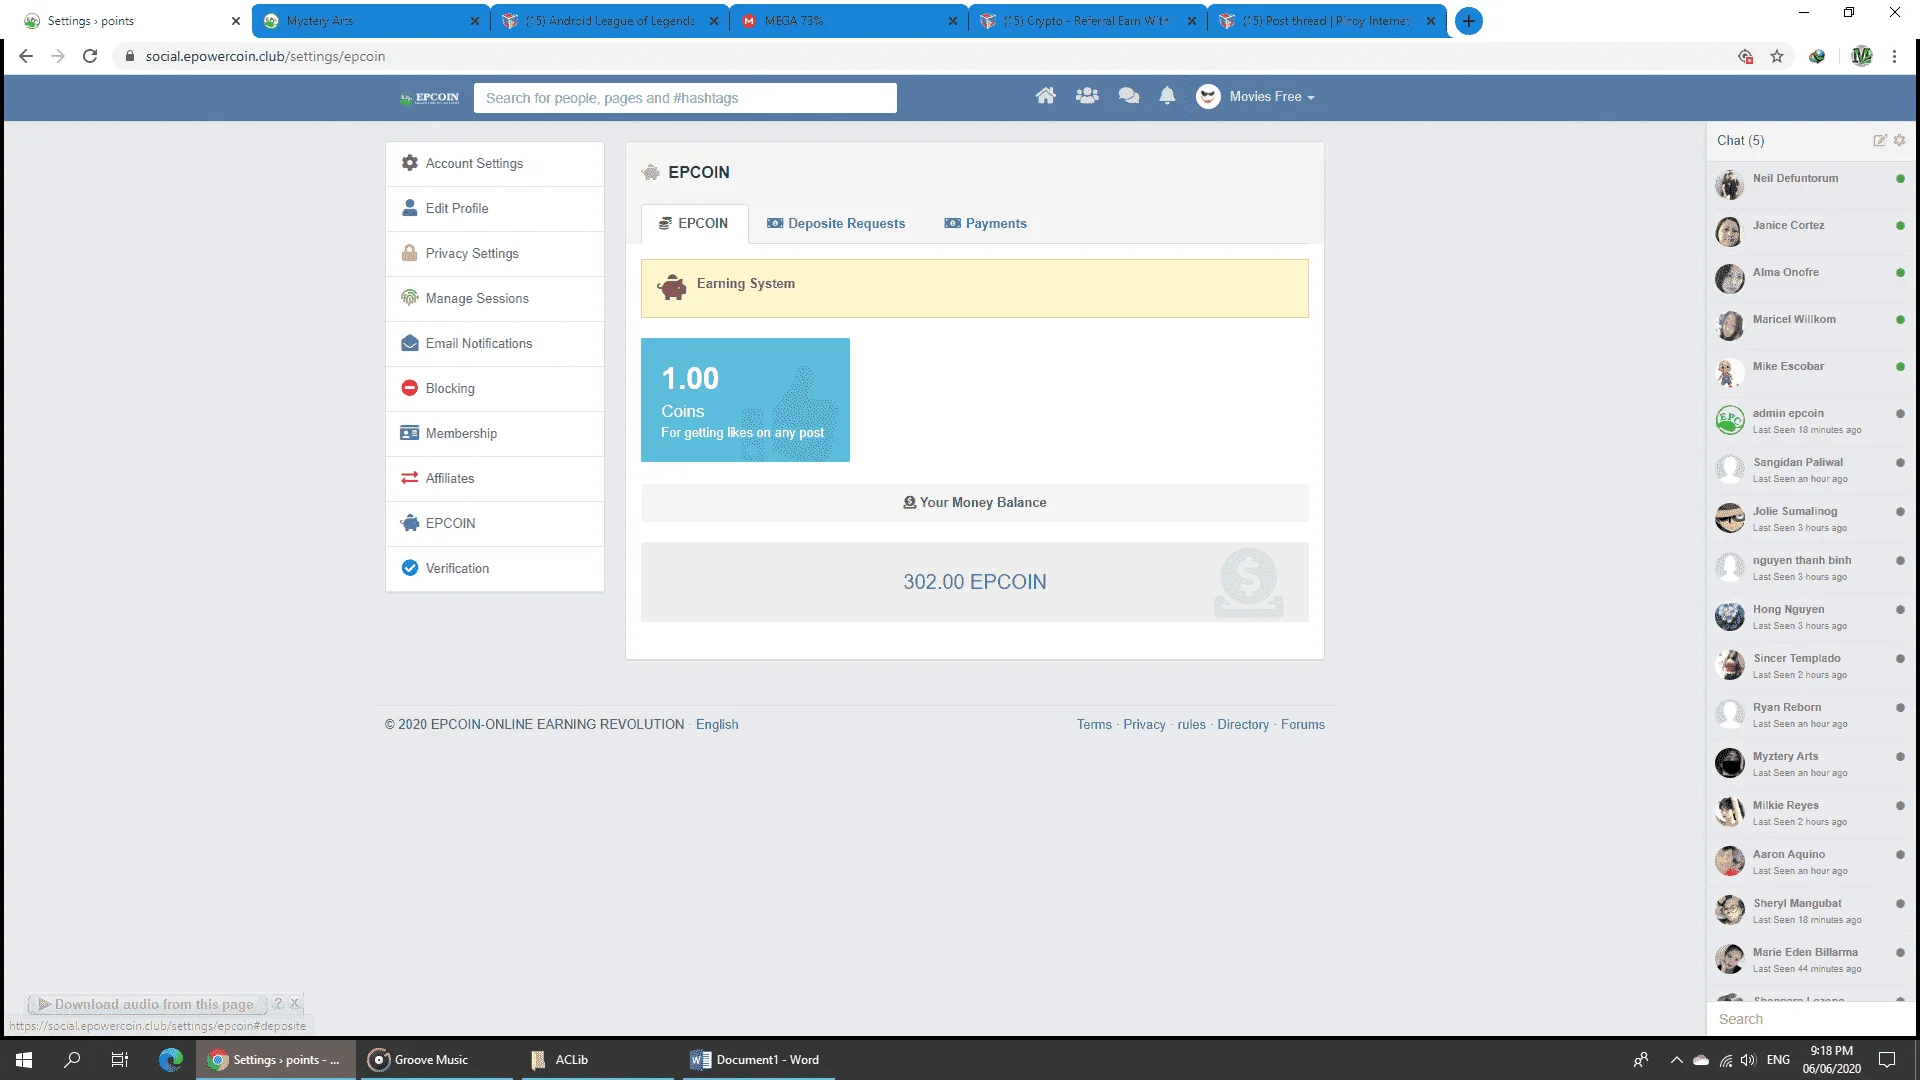Open Email Notifications in the sidebar

point(495,343)
